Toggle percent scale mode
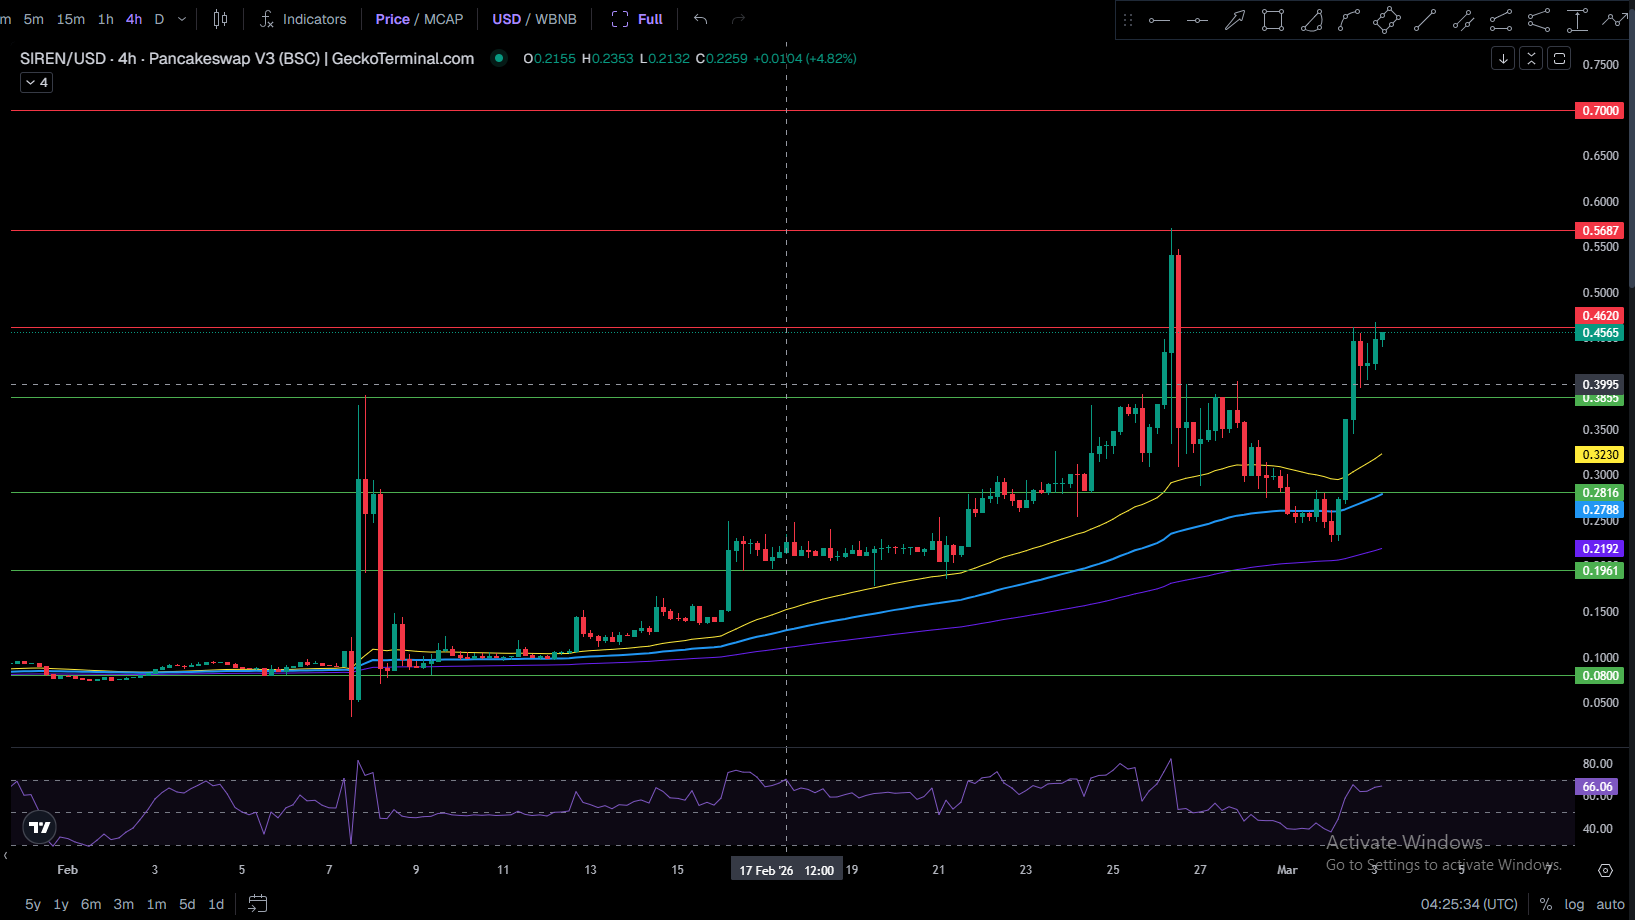This screenshot has height=920, width=1635. 1546,904
